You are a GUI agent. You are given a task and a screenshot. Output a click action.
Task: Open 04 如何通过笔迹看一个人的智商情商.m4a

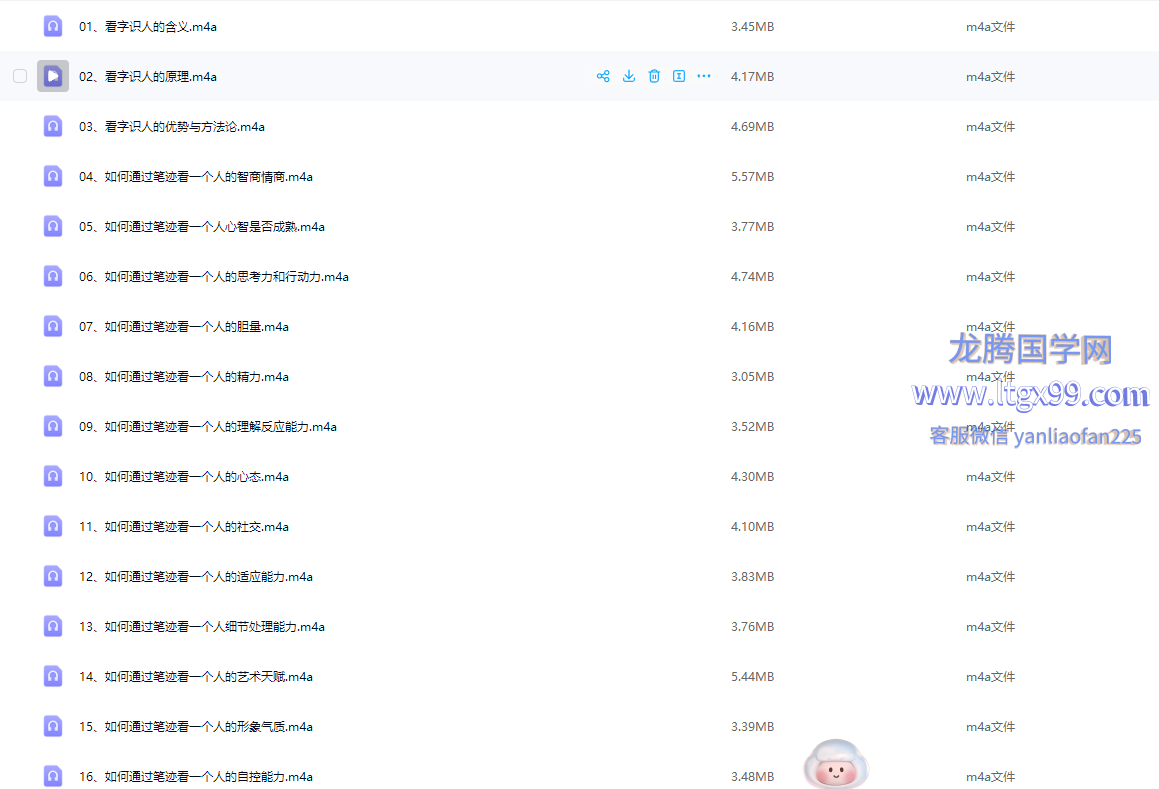(x=196, y=177)
